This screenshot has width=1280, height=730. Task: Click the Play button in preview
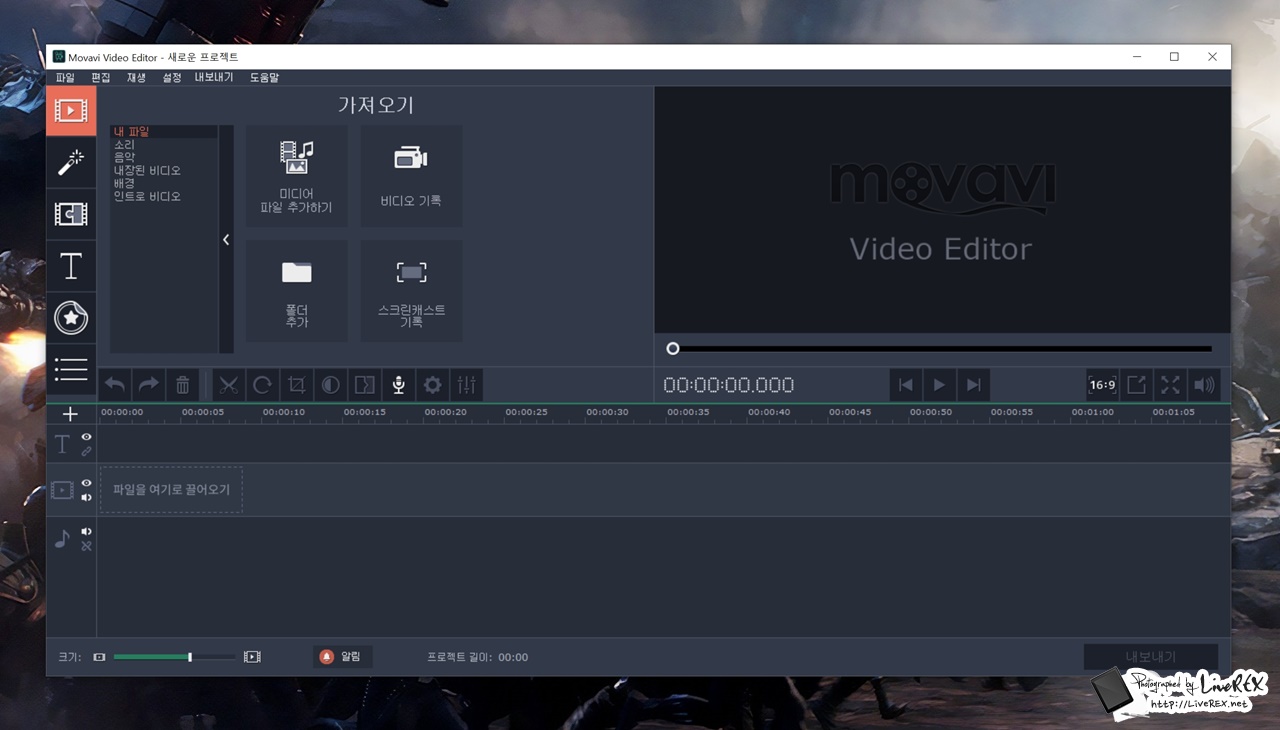point(939,385)
